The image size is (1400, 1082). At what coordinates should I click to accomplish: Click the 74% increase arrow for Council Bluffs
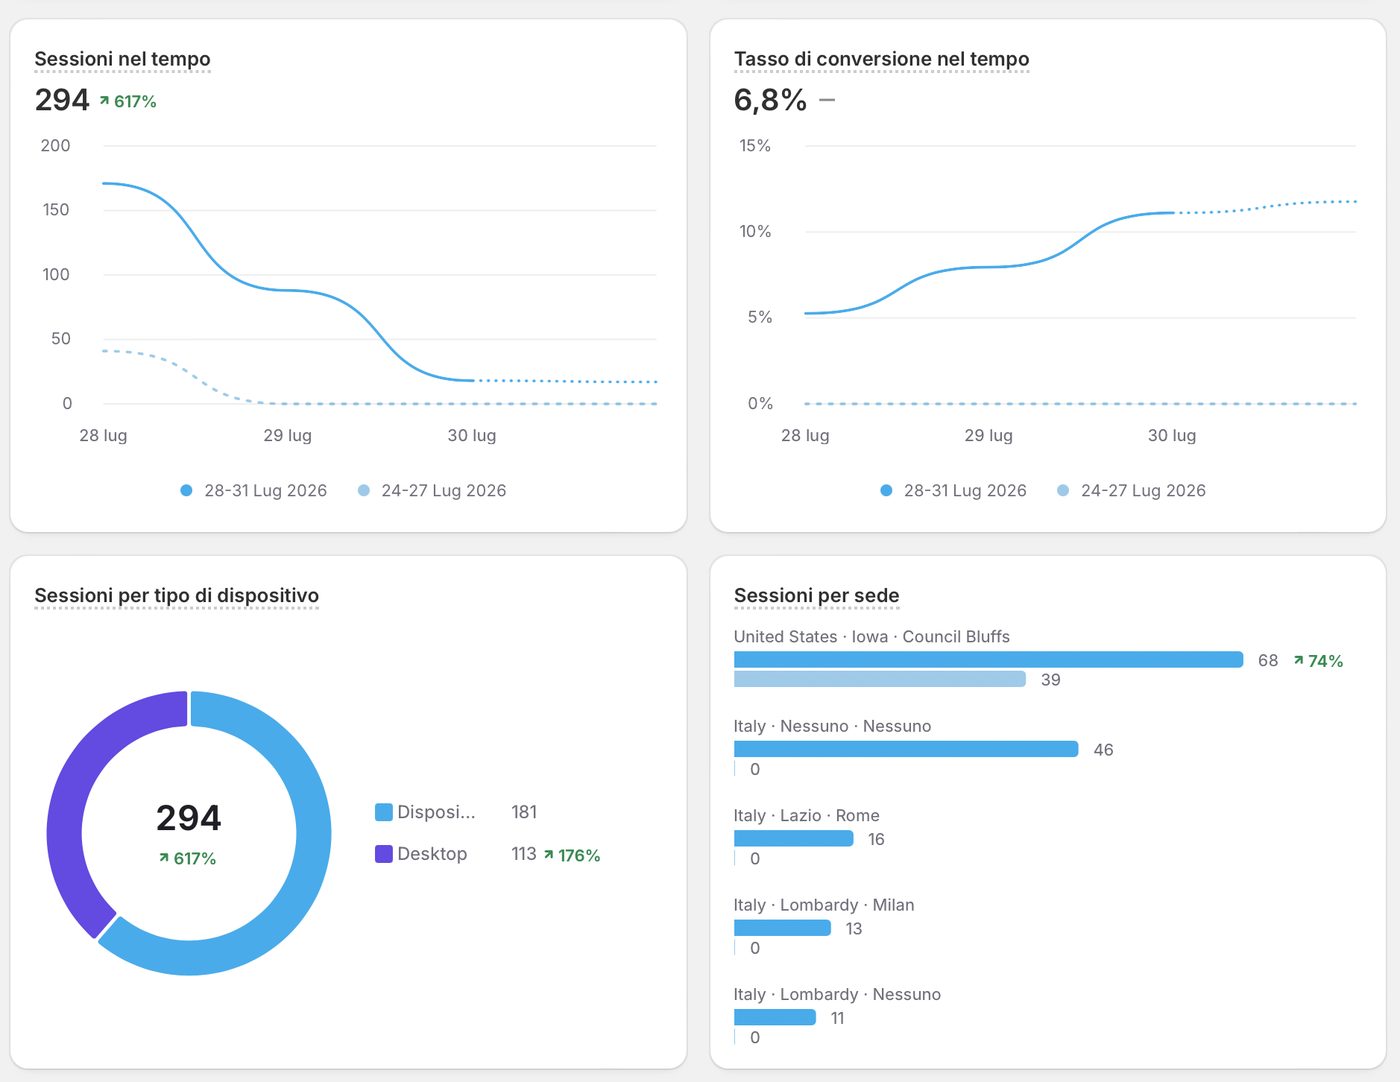[1298, 661]
